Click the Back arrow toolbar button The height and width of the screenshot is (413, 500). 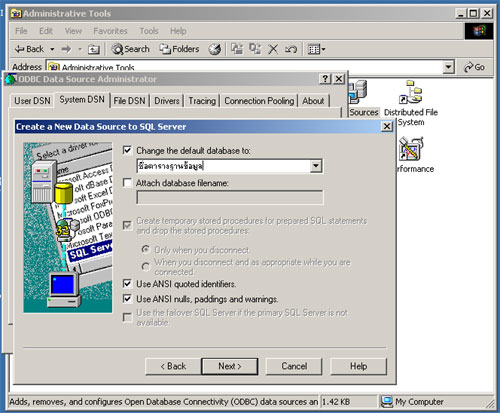30,49
